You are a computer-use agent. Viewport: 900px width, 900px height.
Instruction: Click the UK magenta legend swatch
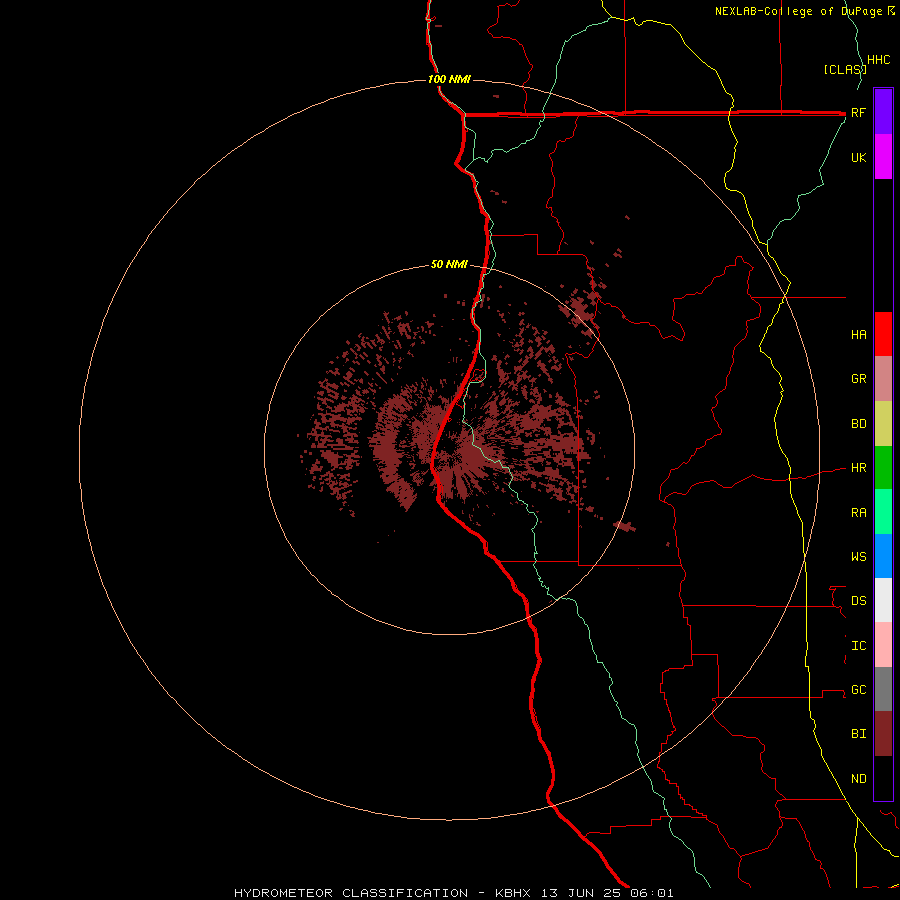[883, 157]
